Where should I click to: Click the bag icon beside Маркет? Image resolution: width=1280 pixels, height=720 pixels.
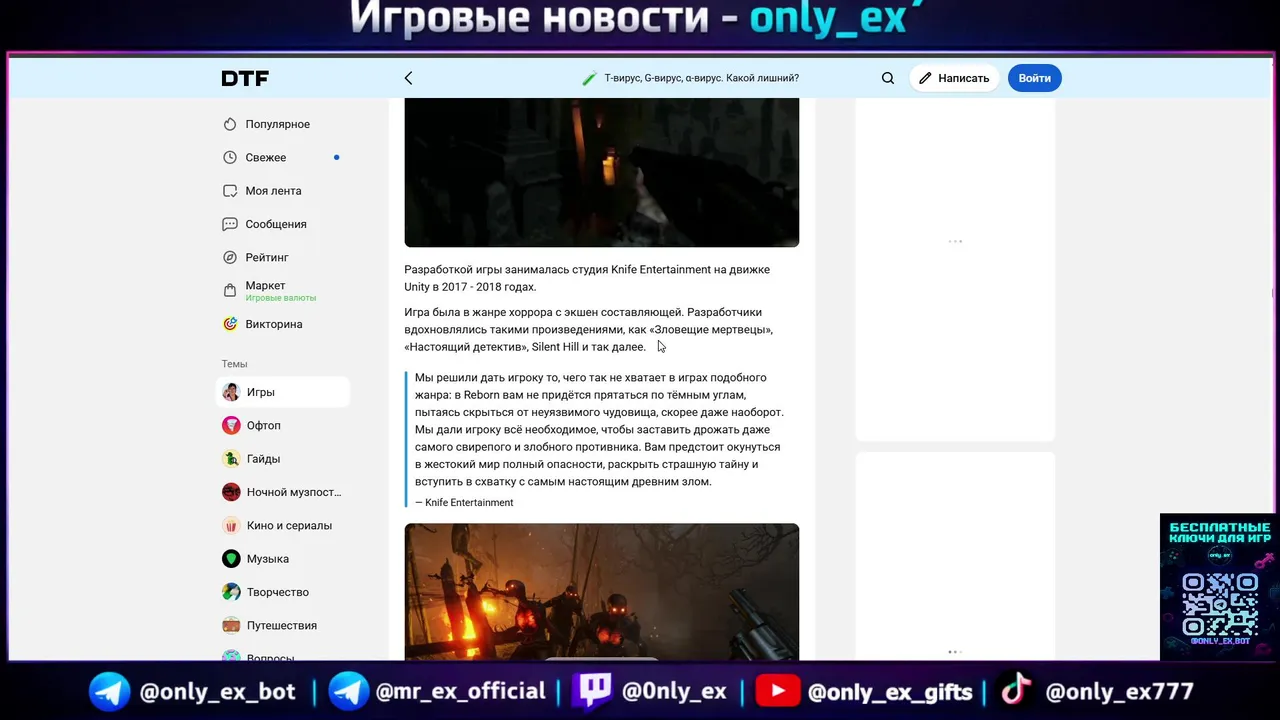230,291
